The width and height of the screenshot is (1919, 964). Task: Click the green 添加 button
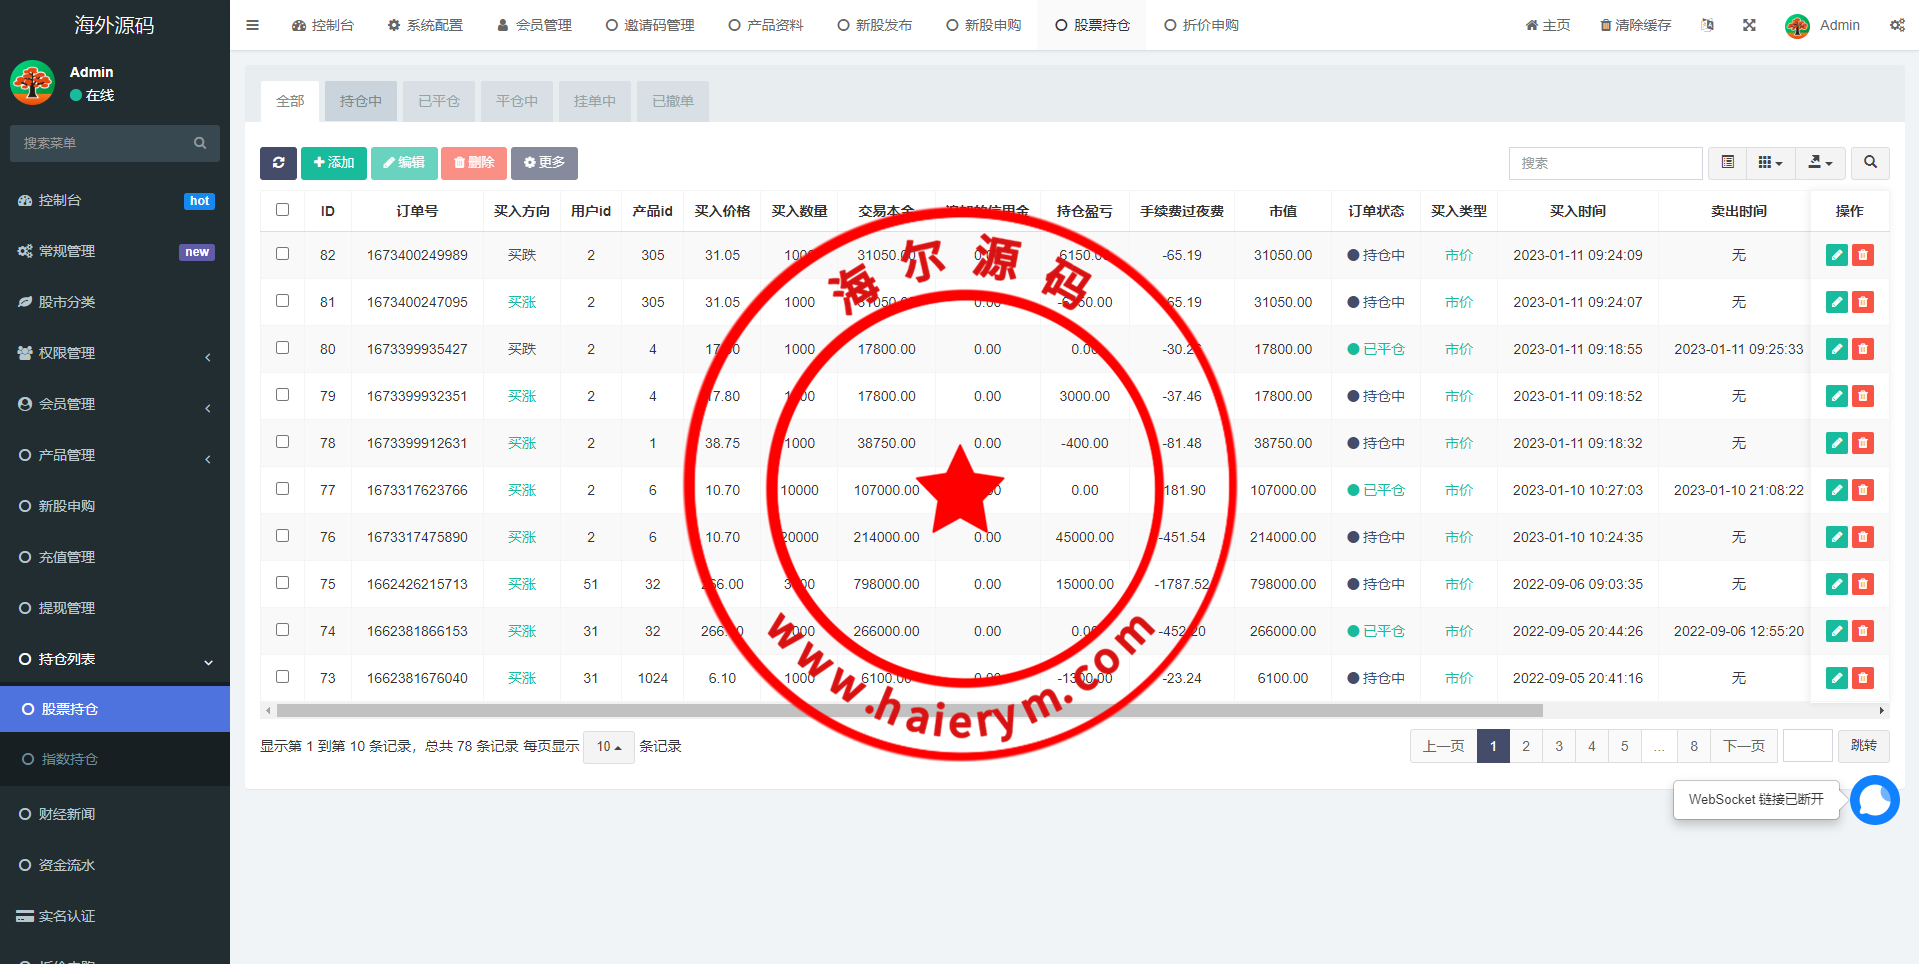[334, 163]
